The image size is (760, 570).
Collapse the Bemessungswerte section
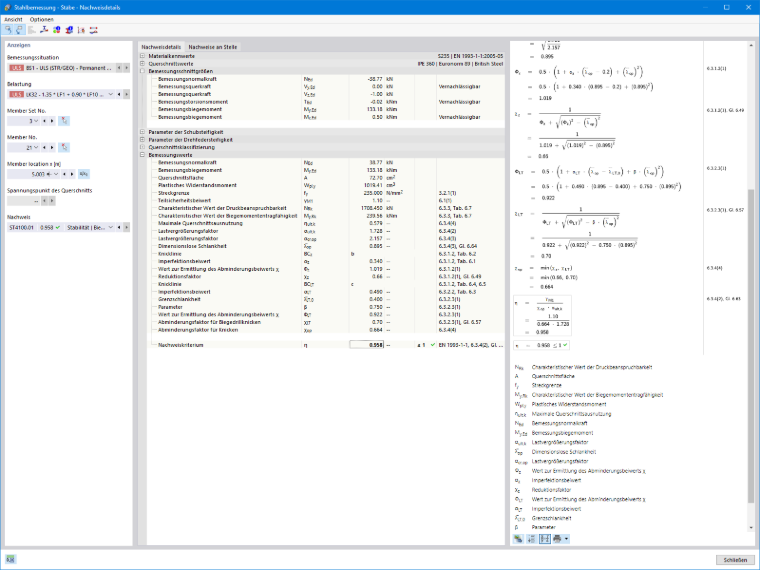142,155
